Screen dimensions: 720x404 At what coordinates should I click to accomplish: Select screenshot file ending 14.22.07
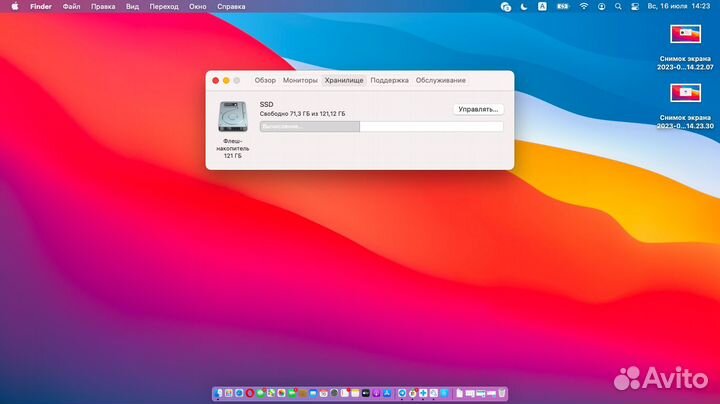point(685,47)
